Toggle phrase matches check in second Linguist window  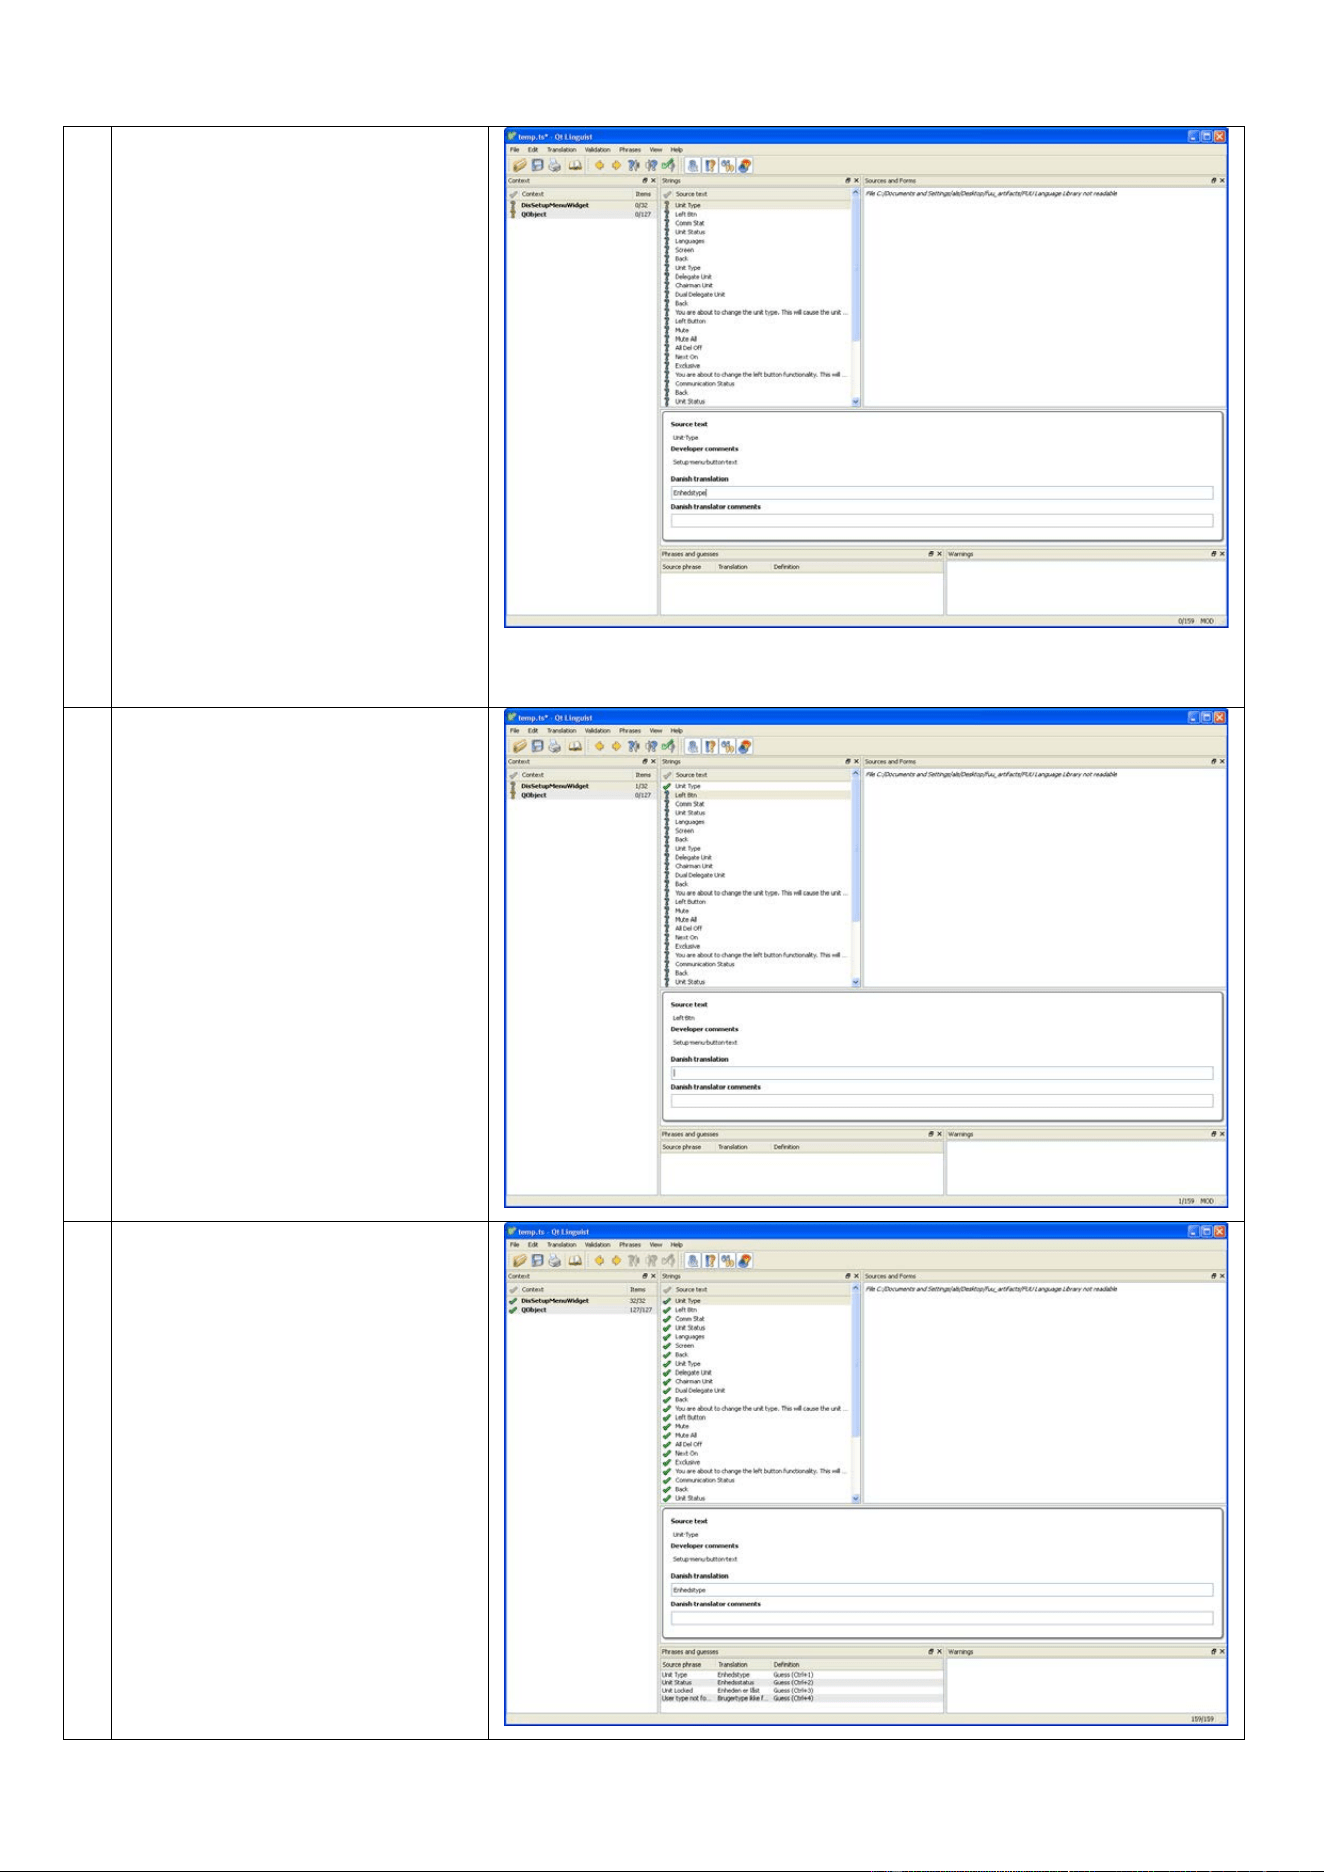(728, 746)
